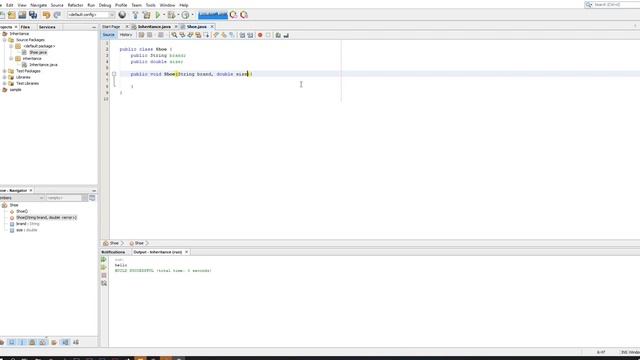This screenshot has width=640, height=360.
Task: Collapse code fold on line 6
Action: click(x=114, y=74)
